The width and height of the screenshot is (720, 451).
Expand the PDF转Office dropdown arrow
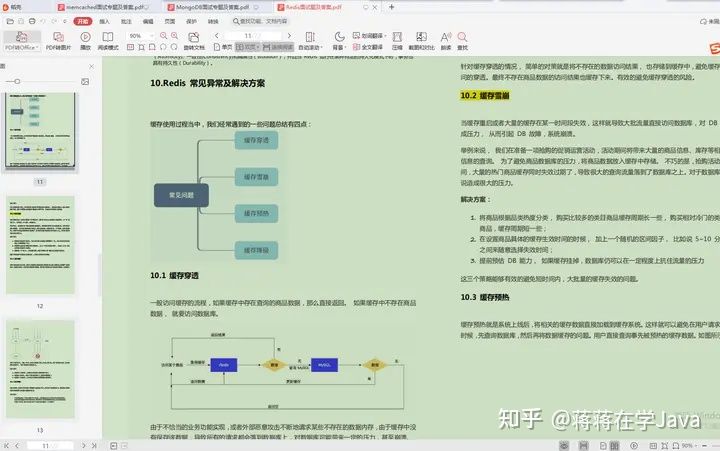(37, 47)
